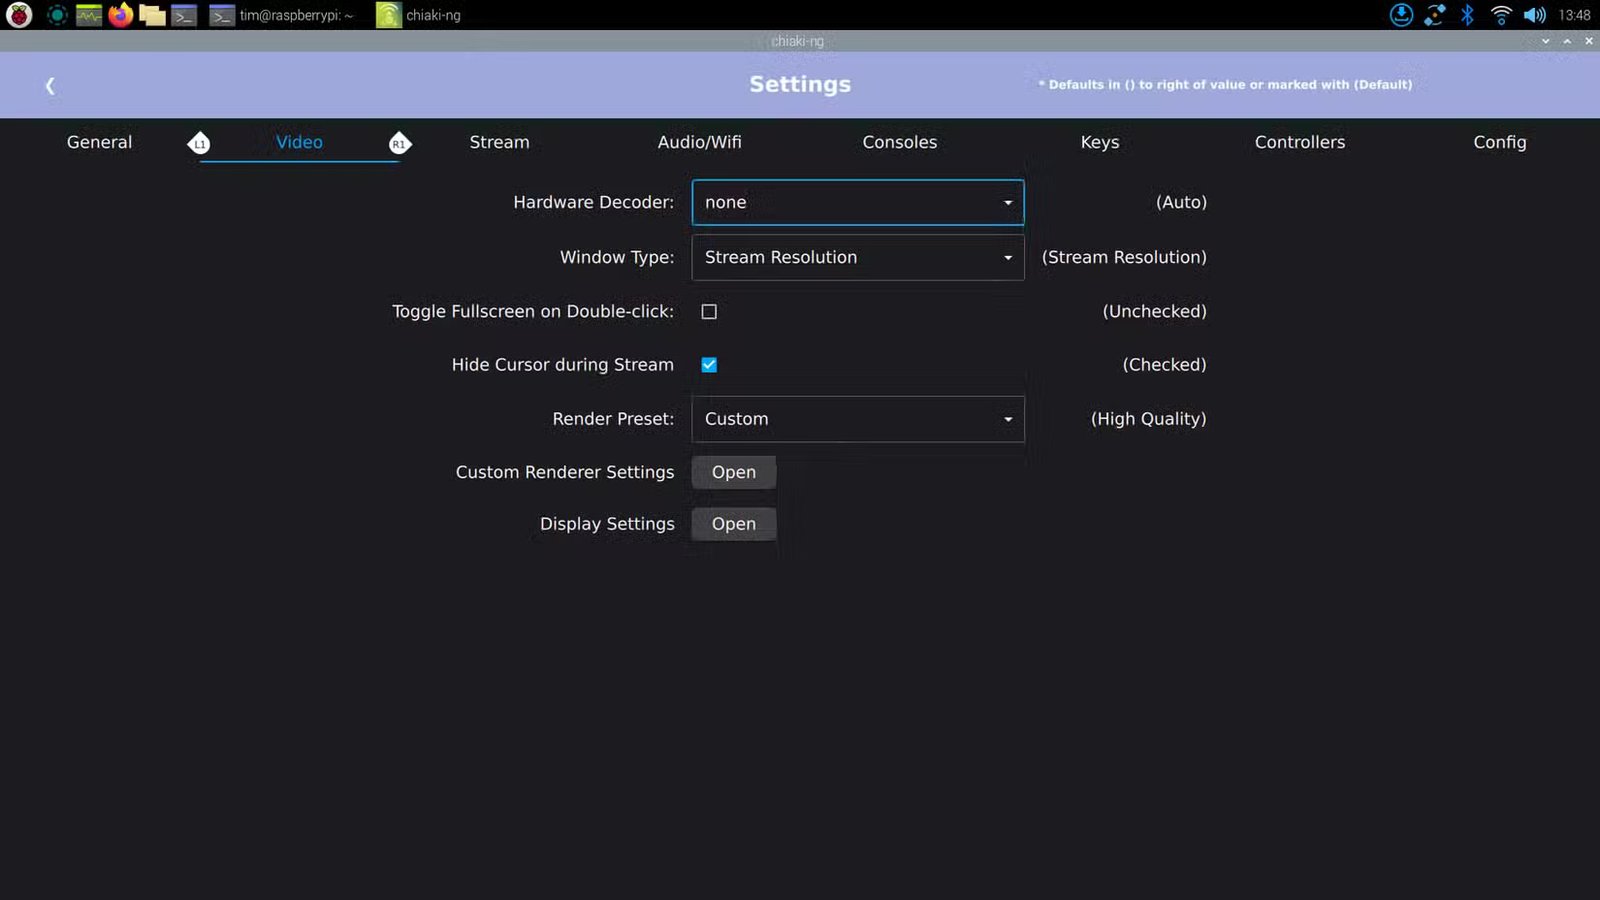Click the L1 previous-tab badge icon
This screenshot has height=900, width=1600.
[x=199, y=143]
